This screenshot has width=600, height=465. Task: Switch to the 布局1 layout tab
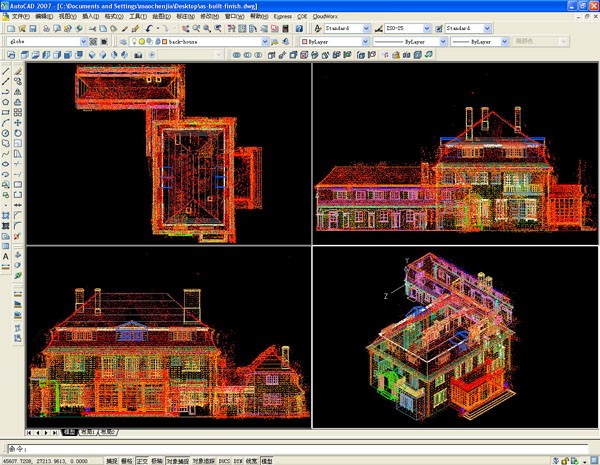pyautogui.click(x=88, y=432)
